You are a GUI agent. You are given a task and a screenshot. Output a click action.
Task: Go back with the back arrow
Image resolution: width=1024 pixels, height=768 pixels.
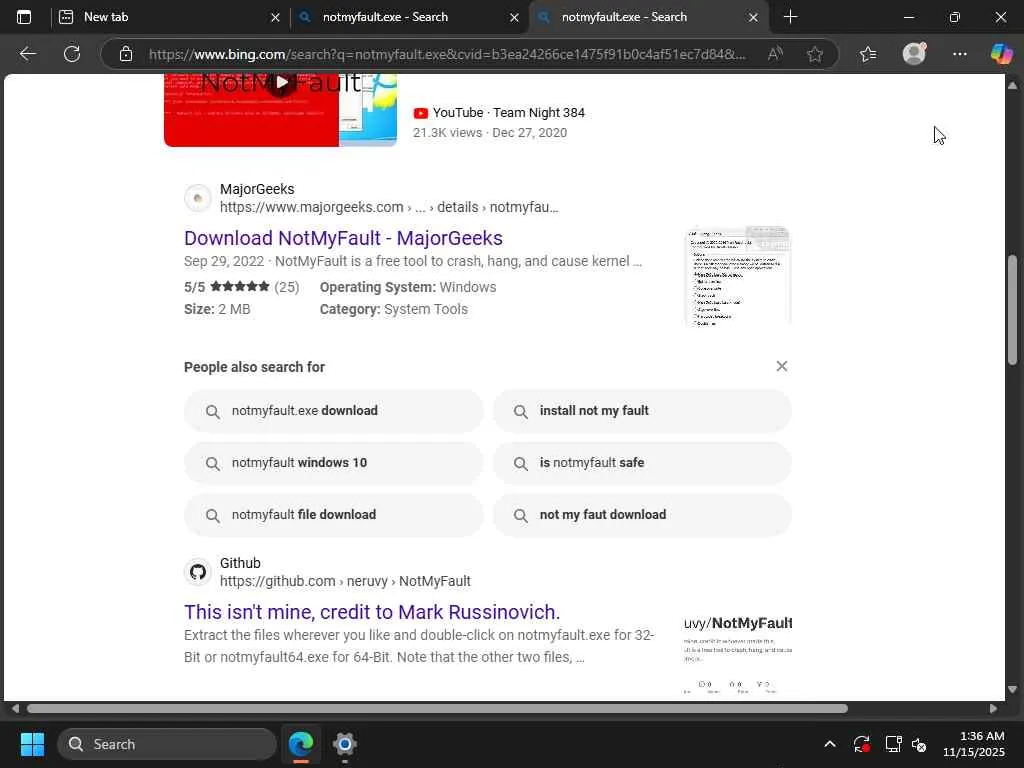27,54
